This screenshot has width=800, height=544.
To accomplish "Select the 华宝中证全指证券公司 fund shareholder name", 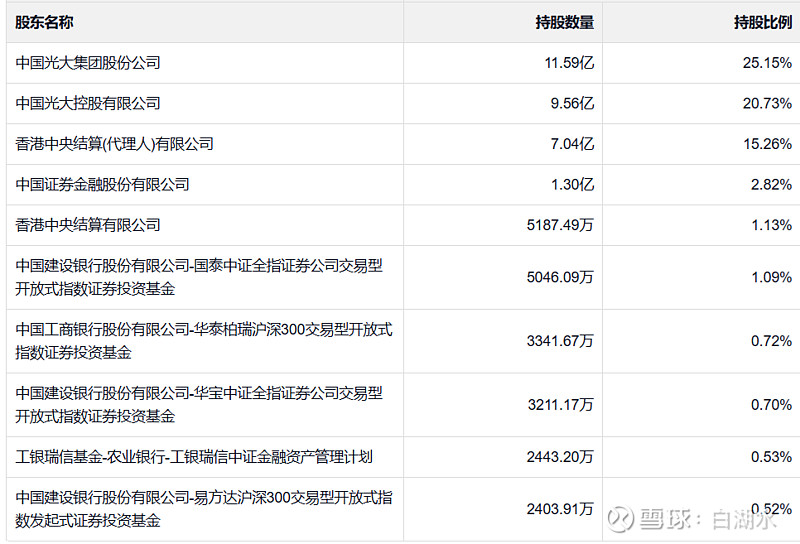I will [199, 405].
